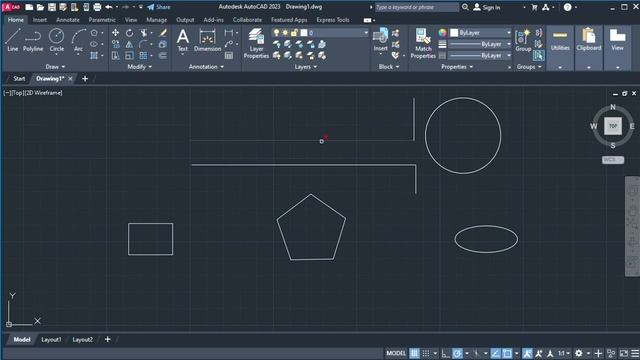The image size is (640, 360).
Task: Click the Group tool
Action: click(523, 40)
